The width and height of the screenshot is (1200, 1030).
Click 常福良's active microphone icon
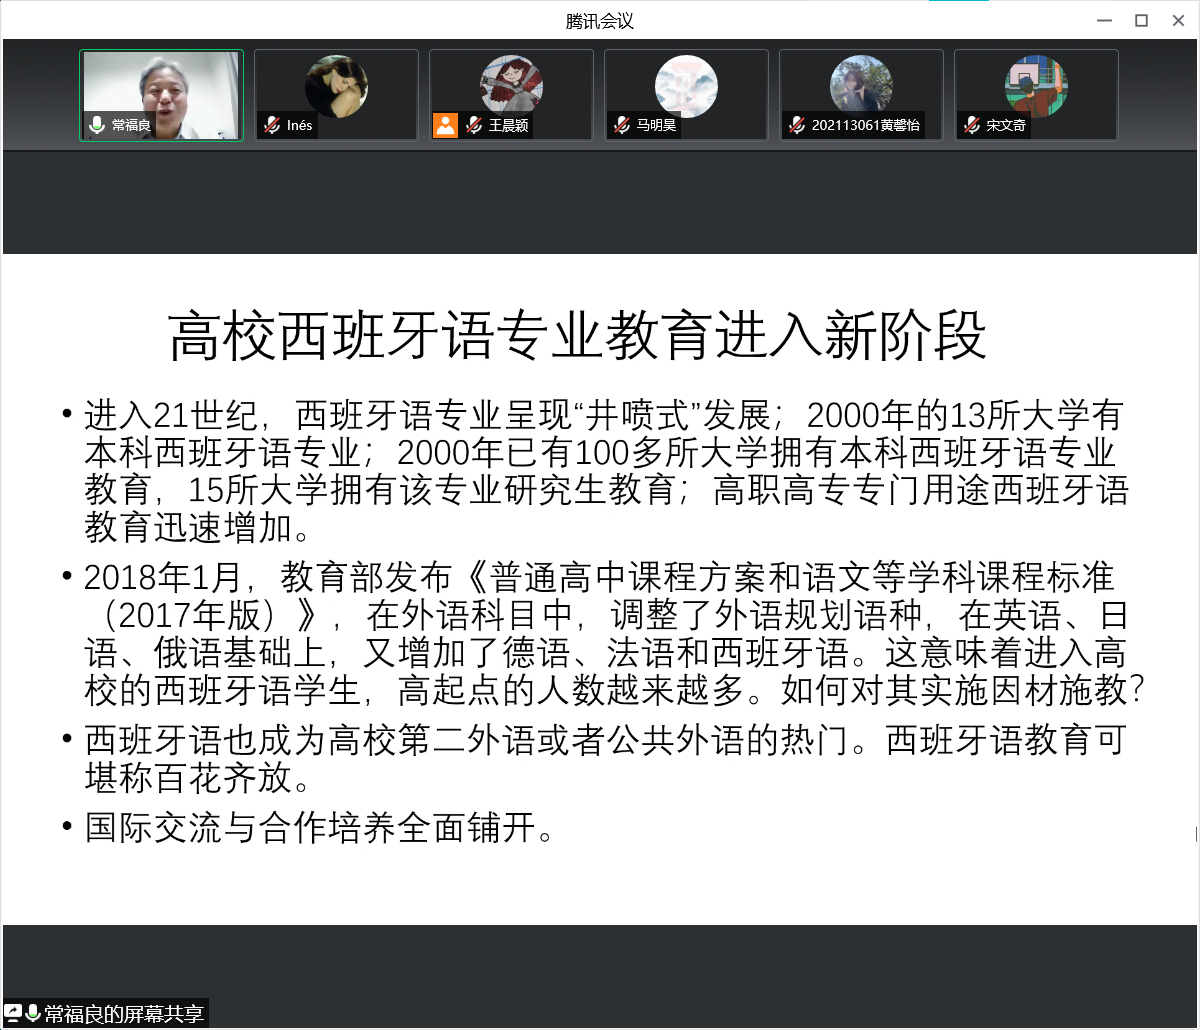click(x=97, y=125)
